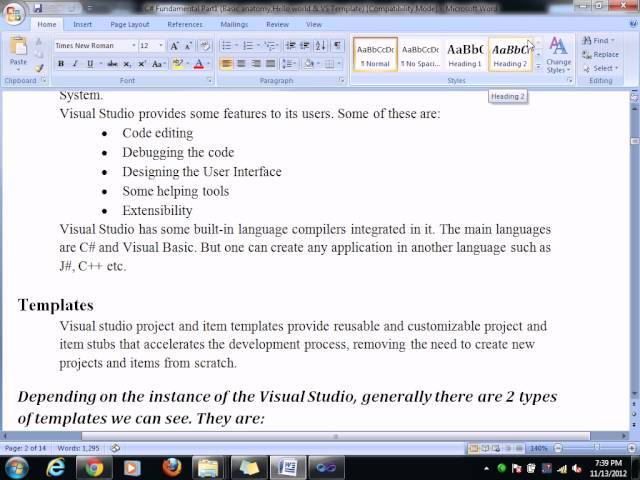Click the Paste button

tap(18, 54)
